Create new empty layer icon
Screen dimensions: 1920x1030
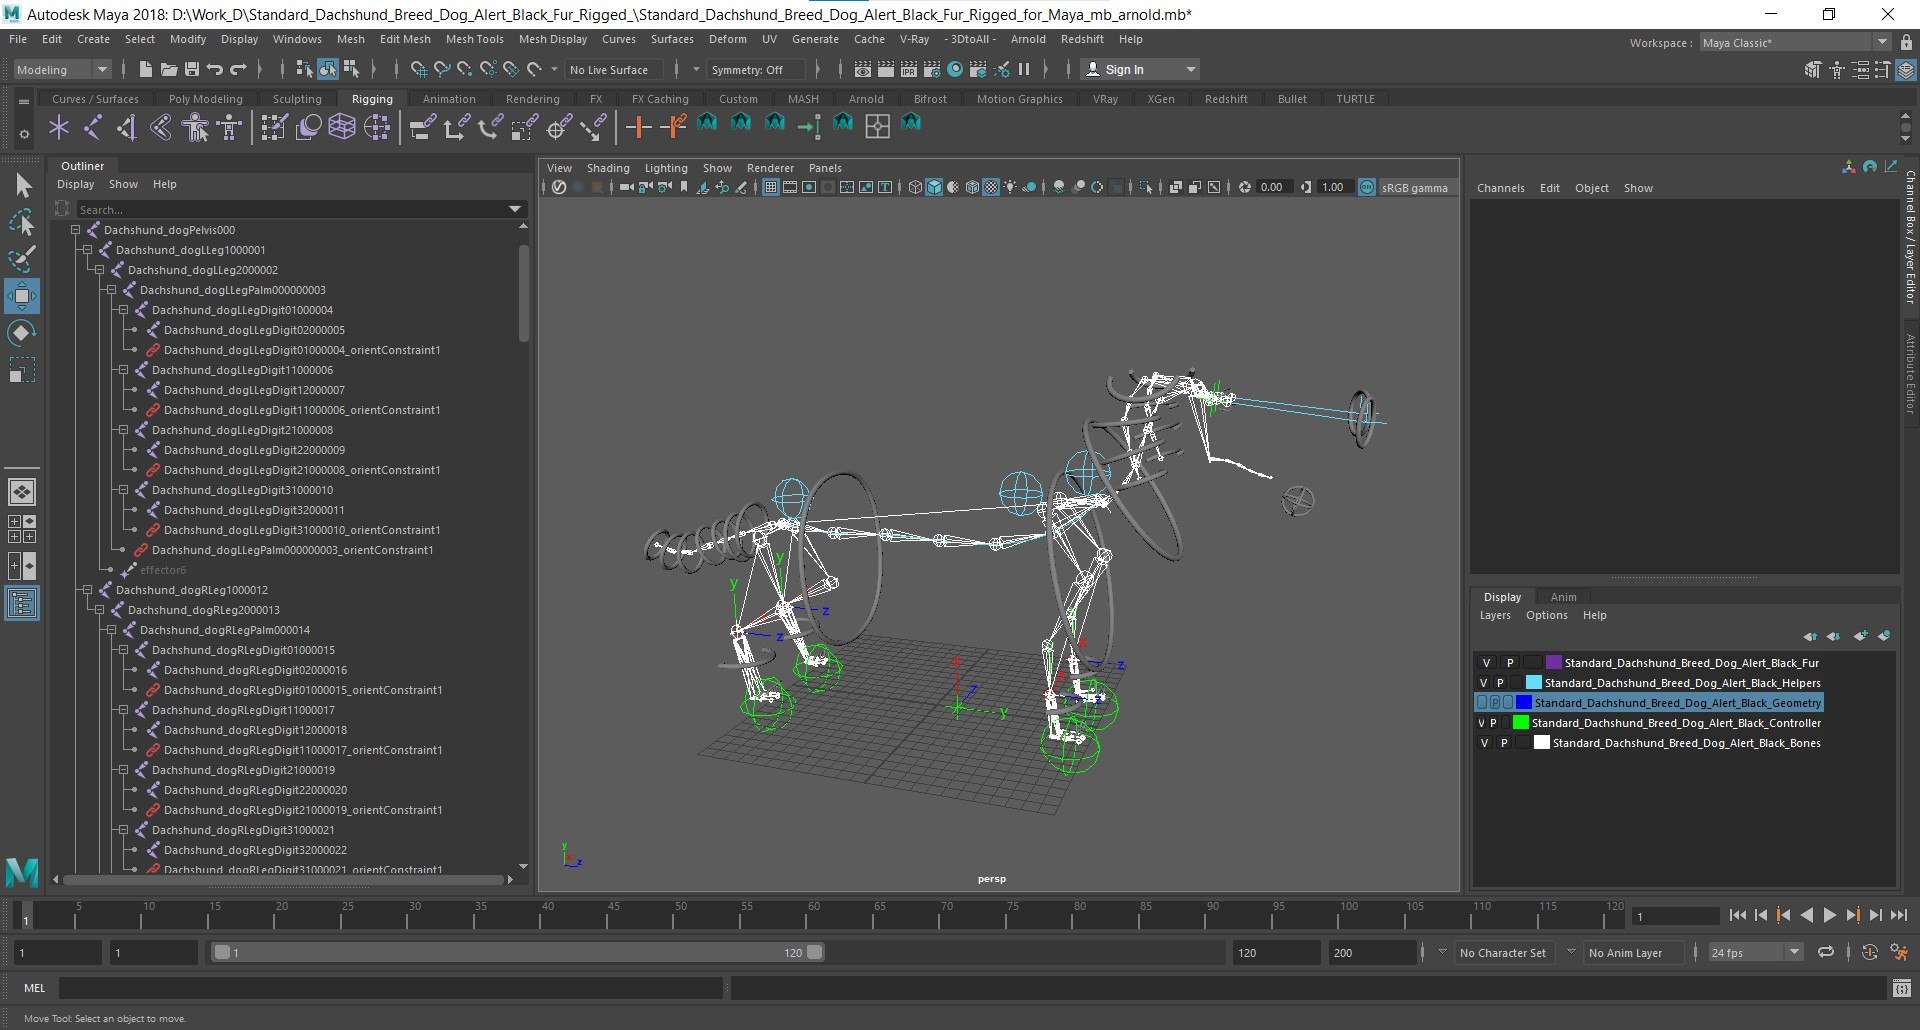(1860, 636)
